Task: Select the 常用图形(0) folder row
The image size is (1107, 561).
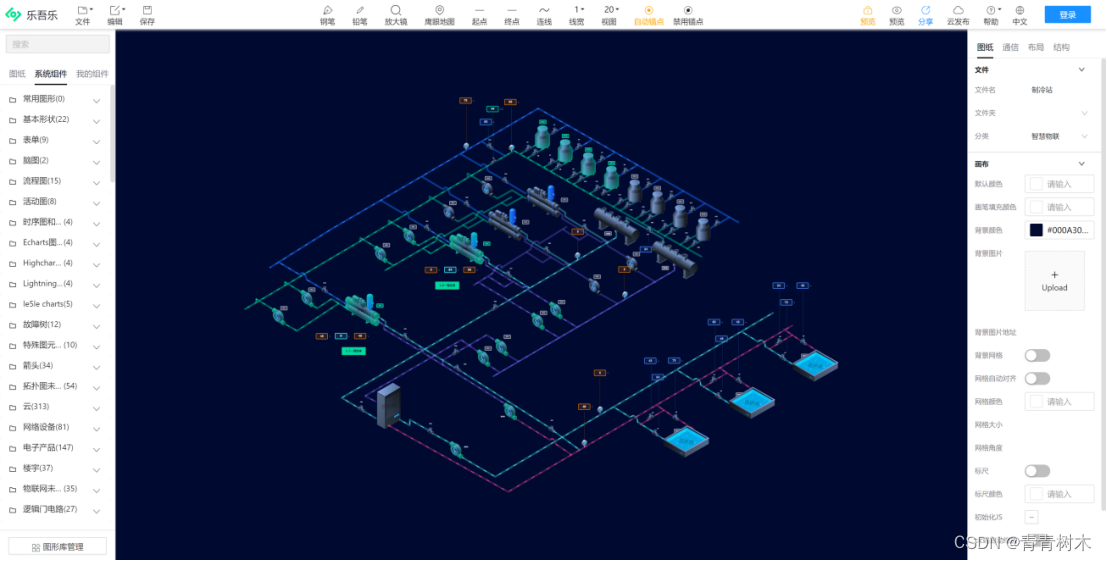Action: point(55,99)
